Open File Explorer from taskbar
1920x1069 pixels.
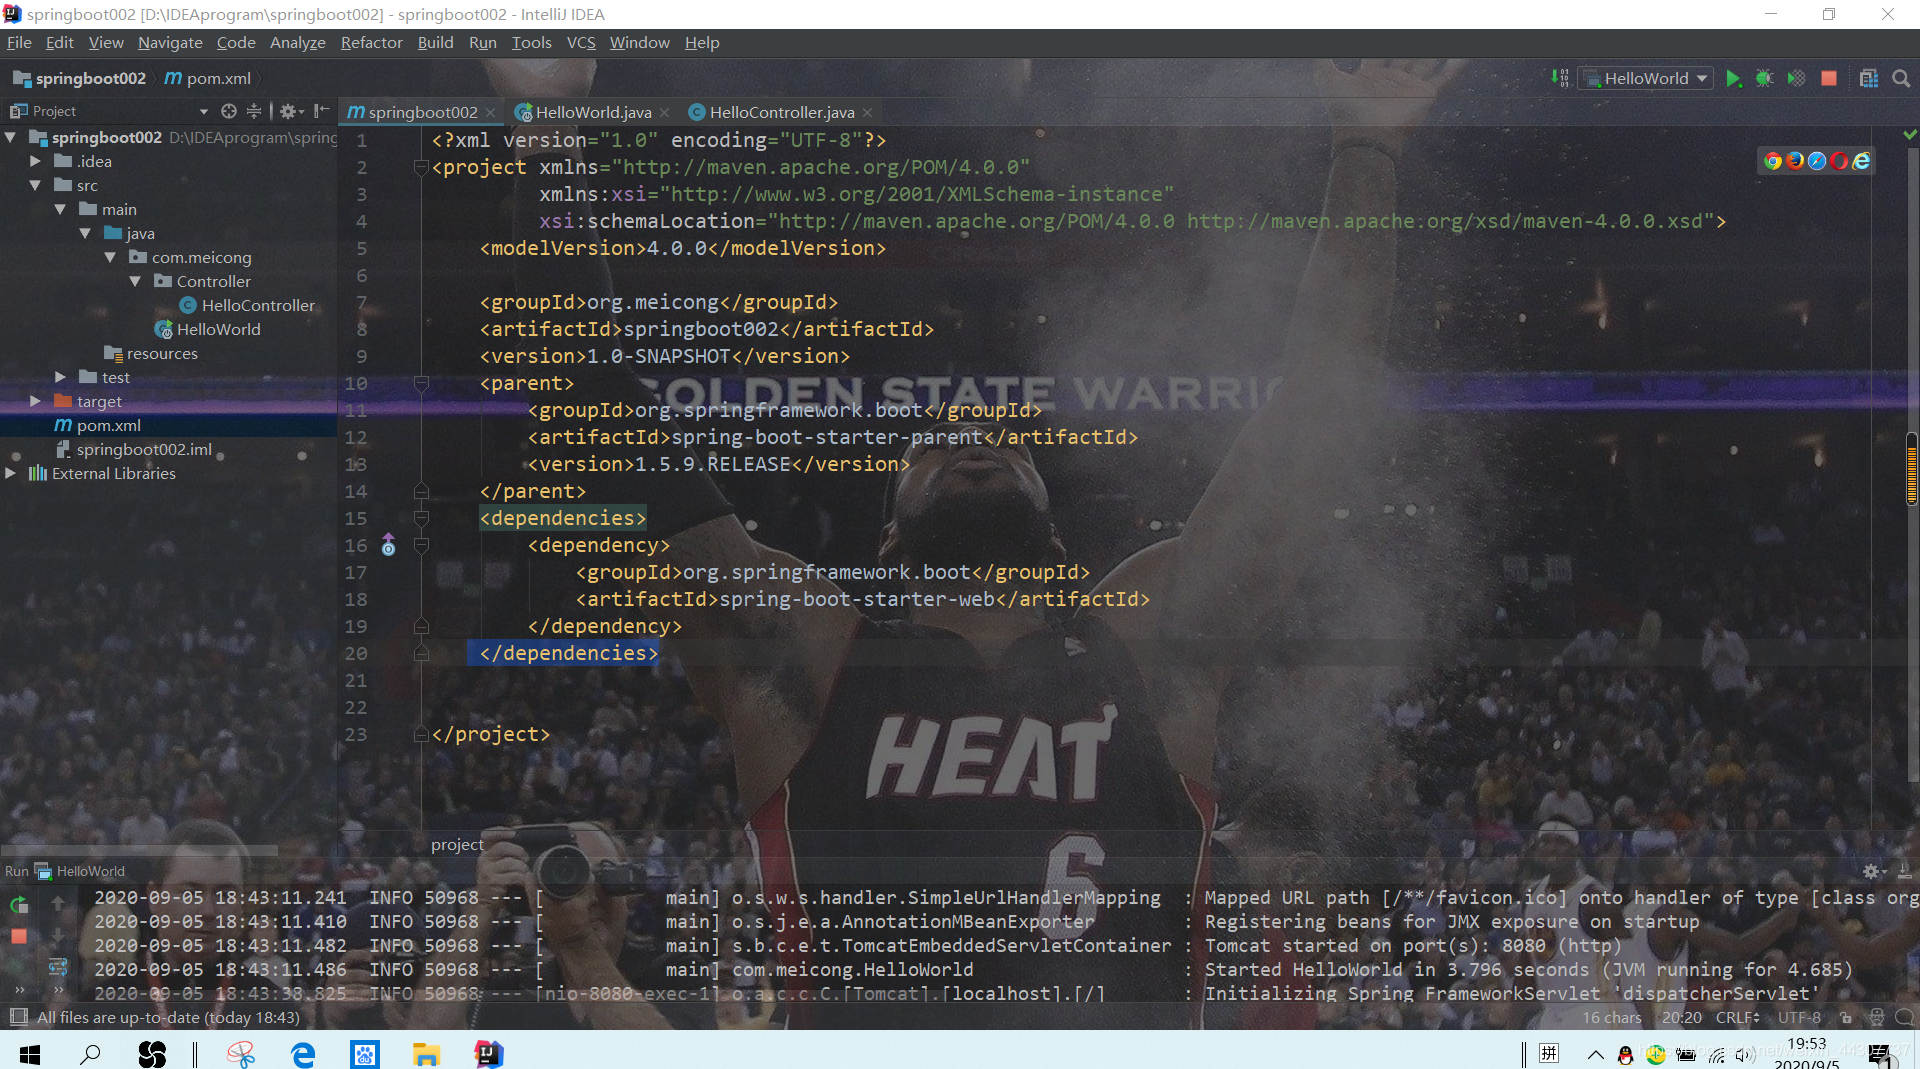click(426, 1053)
